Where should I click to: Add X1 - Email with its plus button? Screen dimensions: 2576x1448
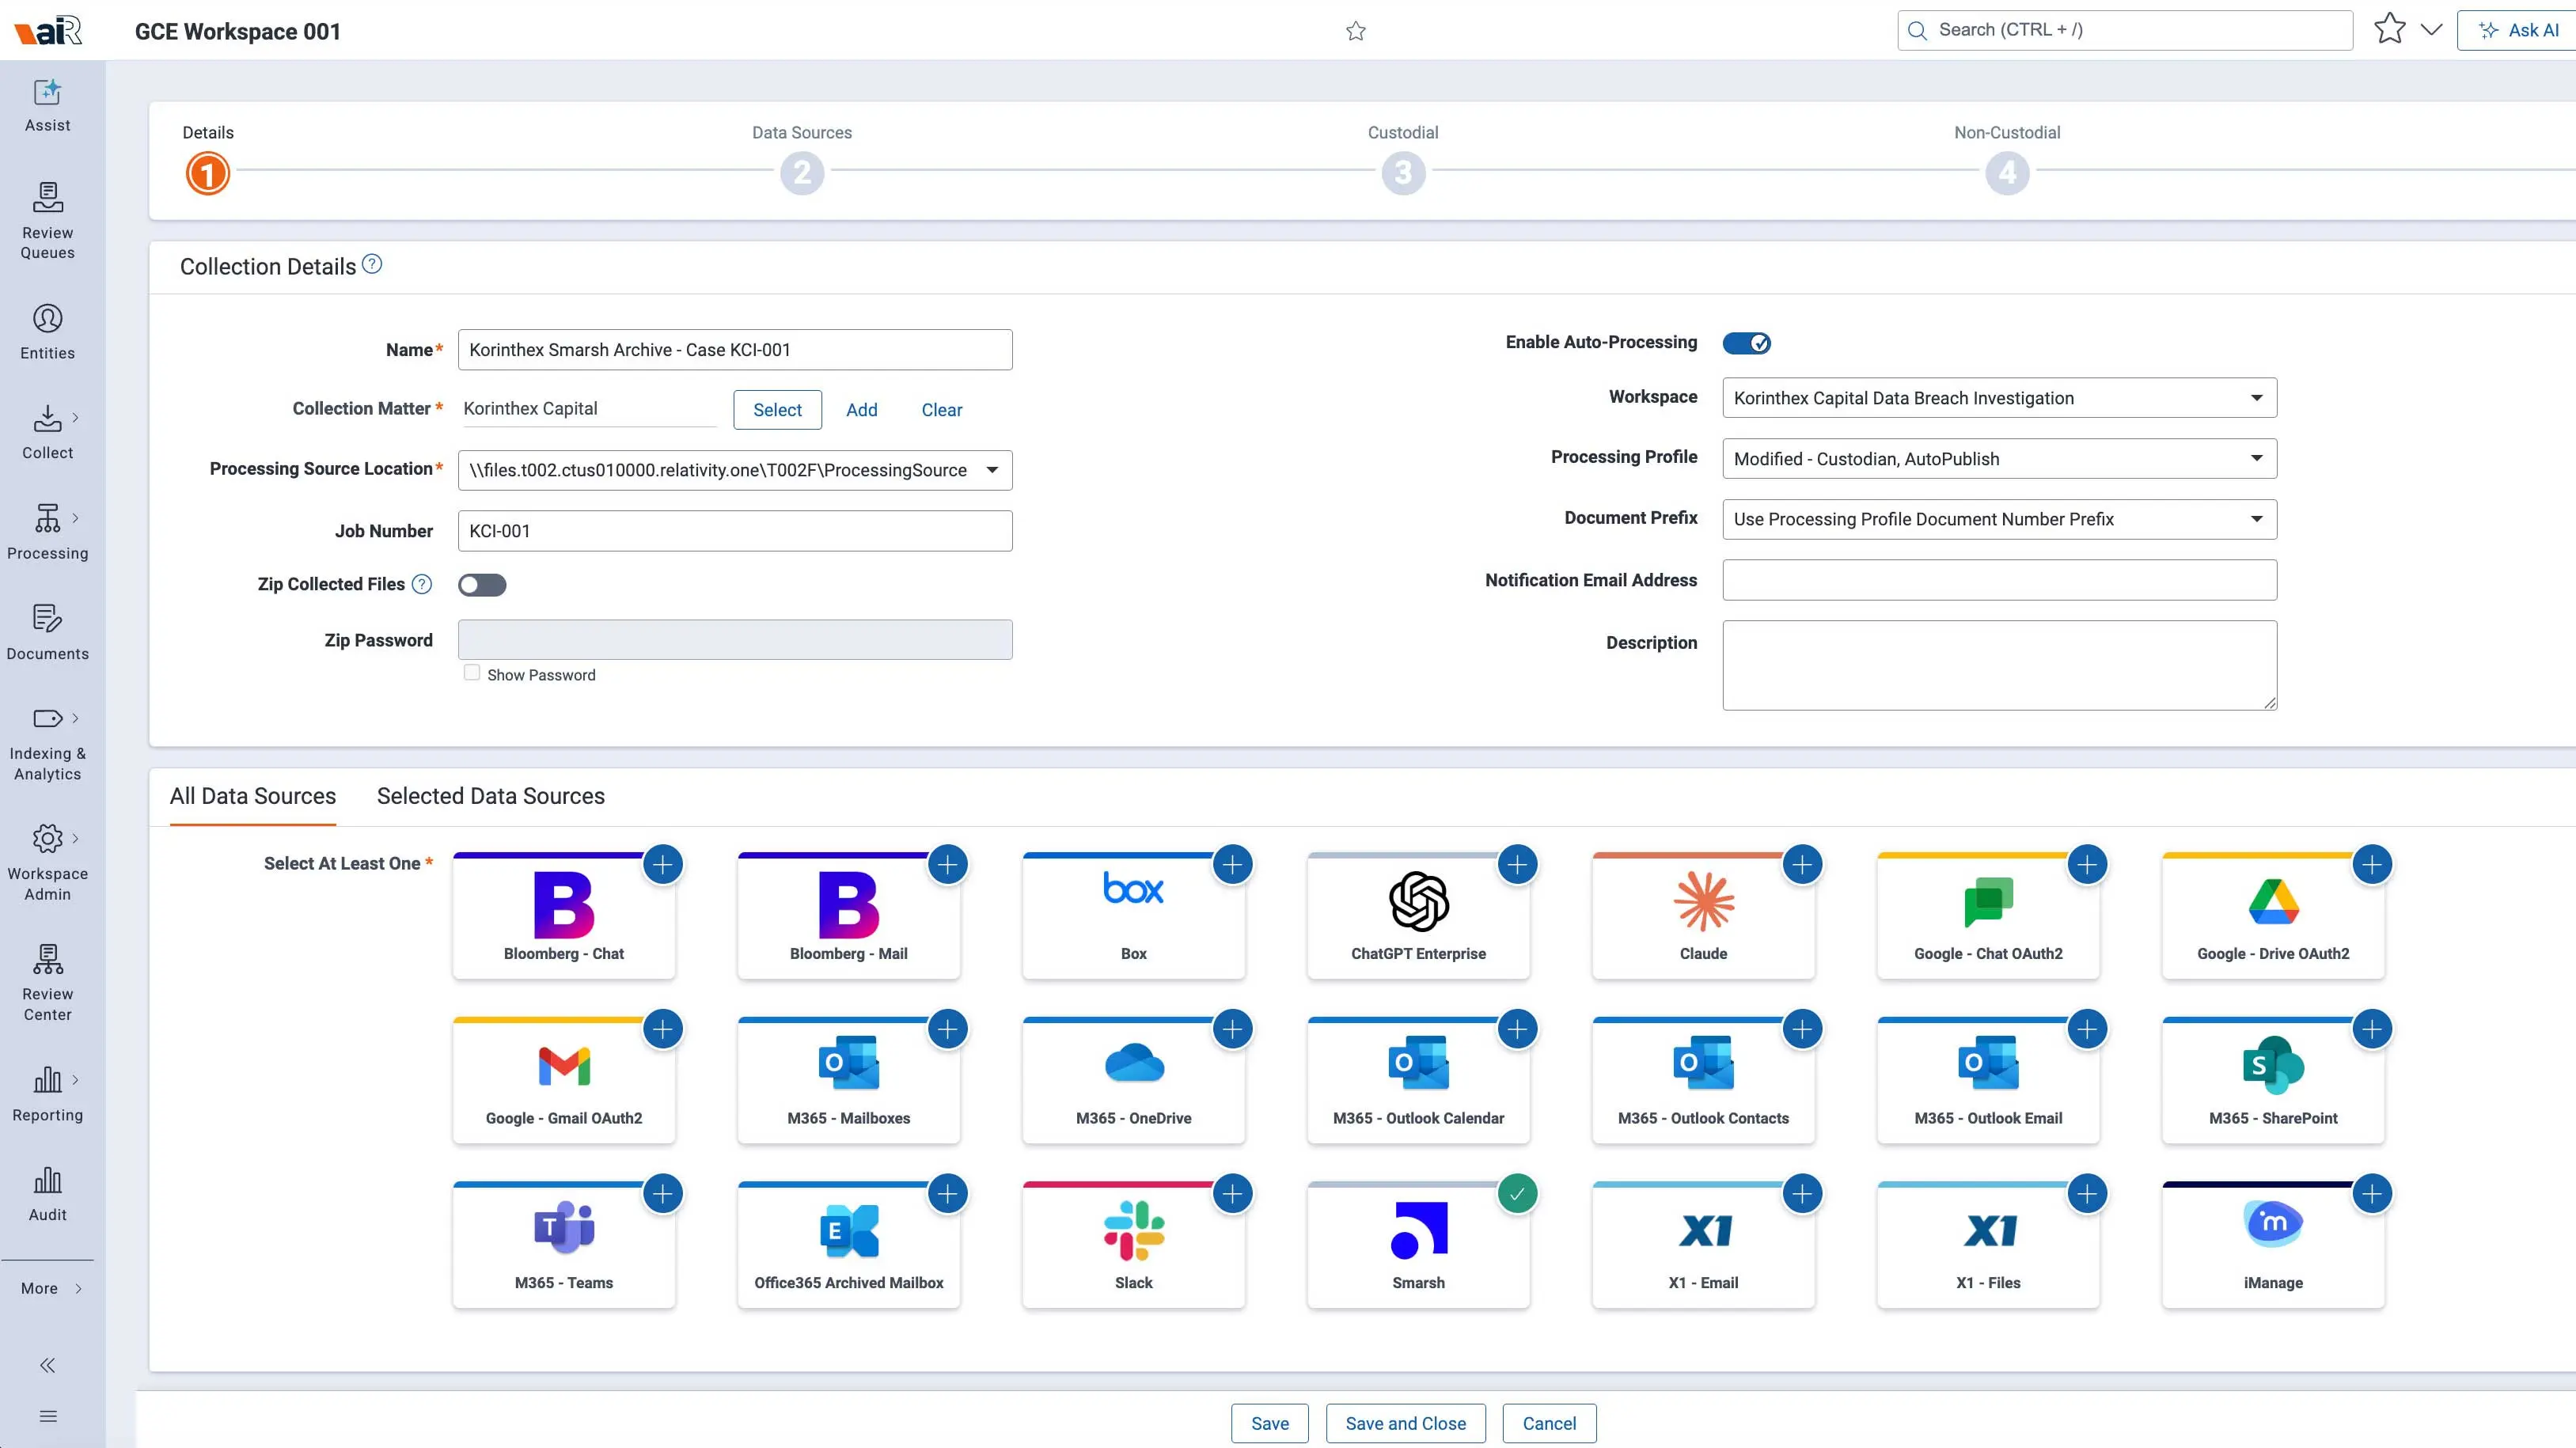click(1802, 1193)
